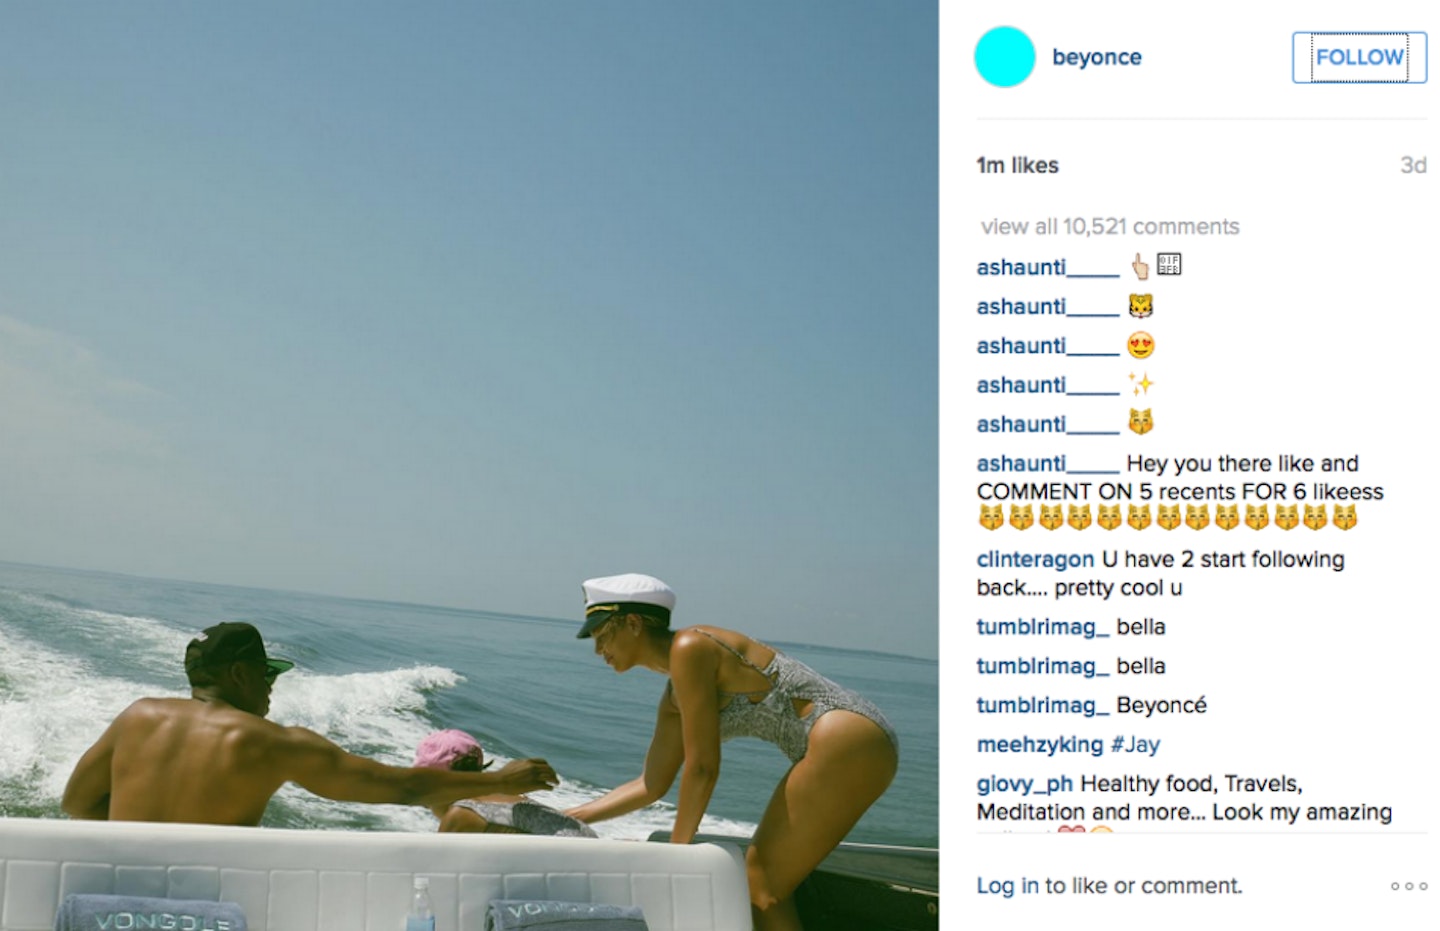Click the Log in link
The height and width of the screenshot is (931, 1440).
pos(1007,886)
